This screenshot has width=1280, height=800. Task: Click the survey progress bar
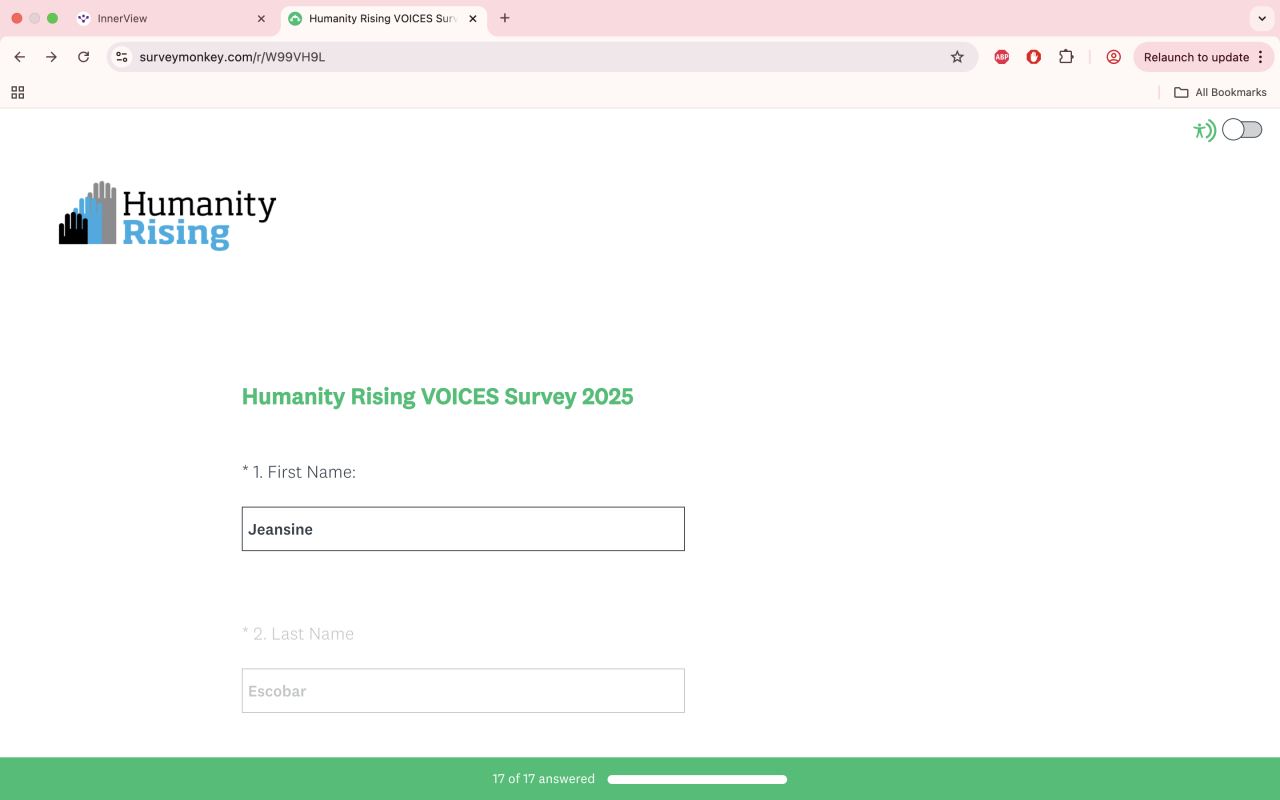[x=697, y=779]
